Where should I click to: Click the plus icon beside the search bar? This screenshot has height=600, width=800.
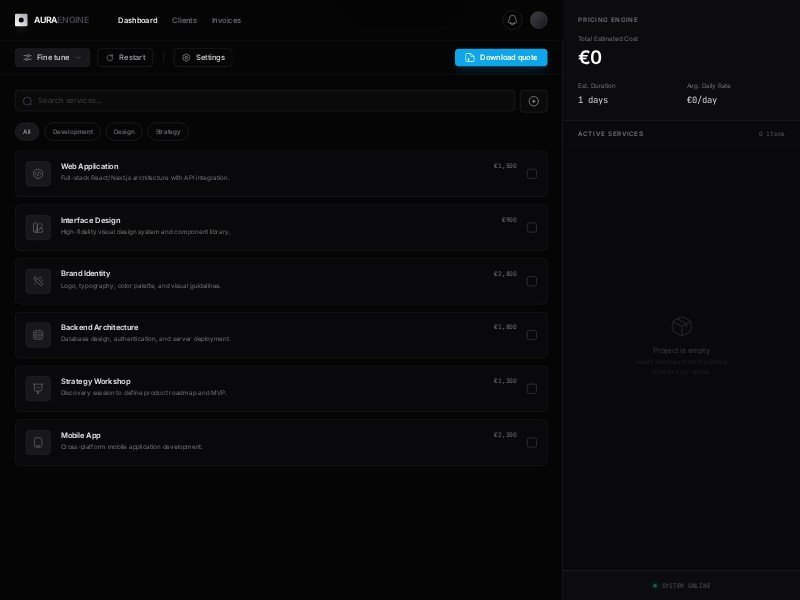[x=533, y=101]
